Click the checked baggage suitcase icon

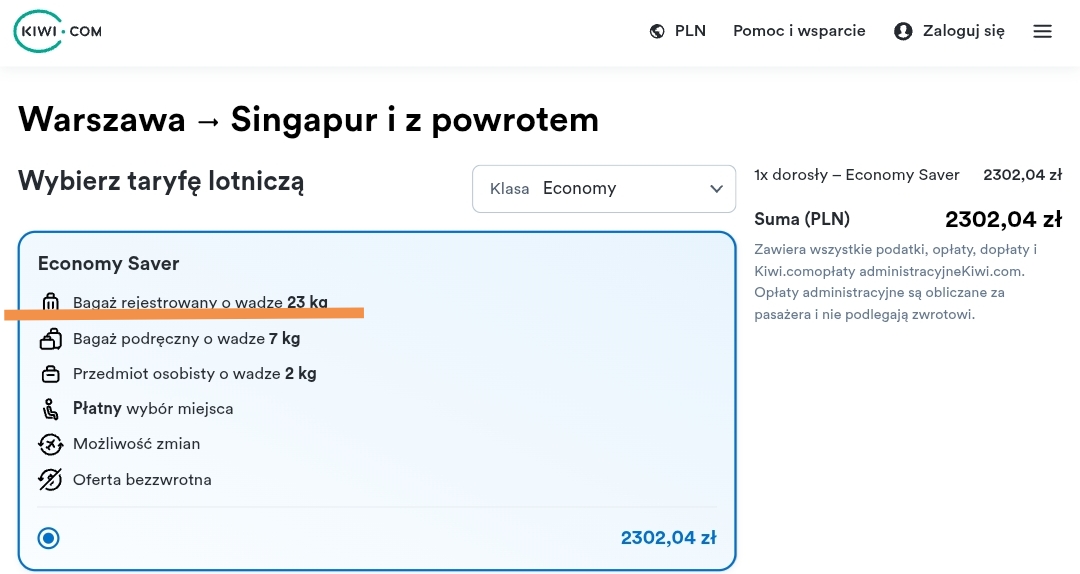[50, 302]
